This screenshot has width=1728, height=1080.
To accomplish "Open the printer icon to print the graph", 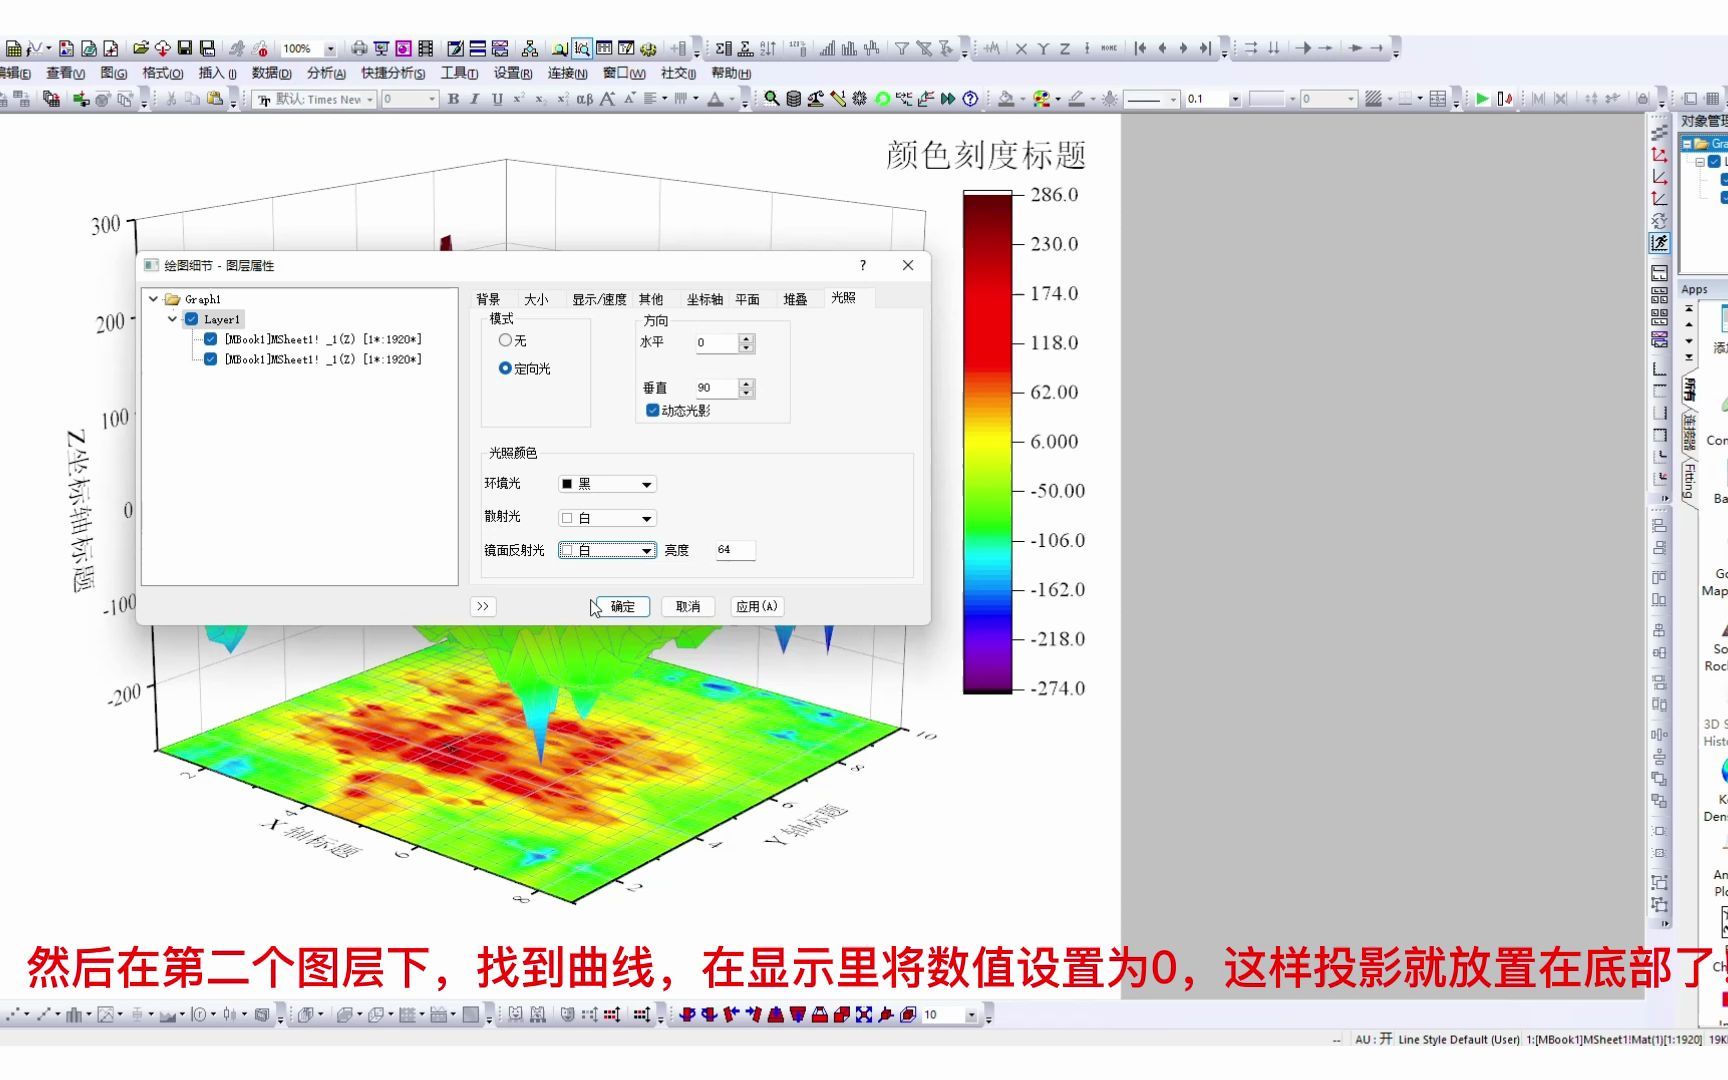I will (360, 46).
